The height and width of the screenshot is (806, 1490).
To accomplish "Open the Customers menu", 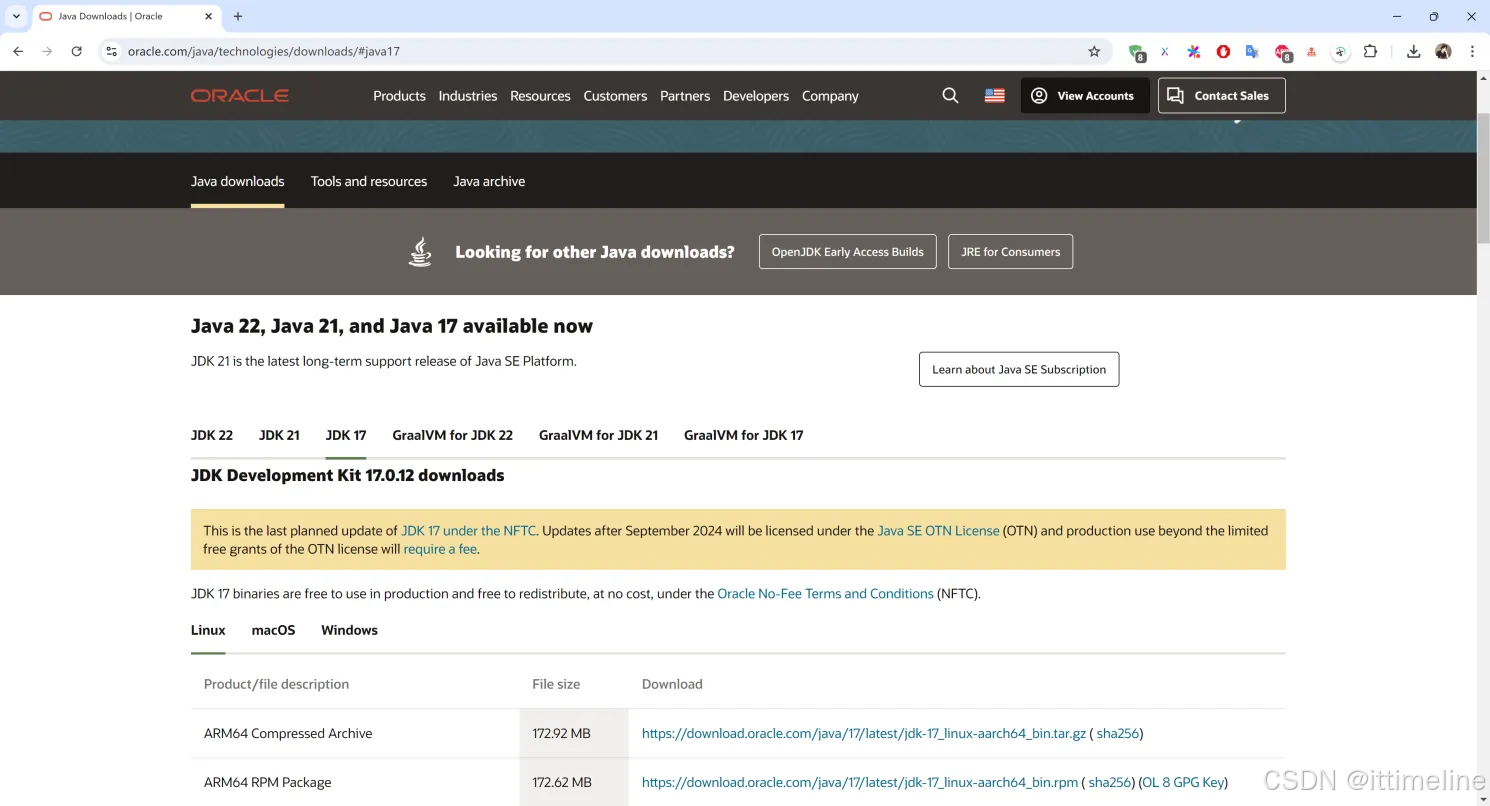I will click(615, 96).
